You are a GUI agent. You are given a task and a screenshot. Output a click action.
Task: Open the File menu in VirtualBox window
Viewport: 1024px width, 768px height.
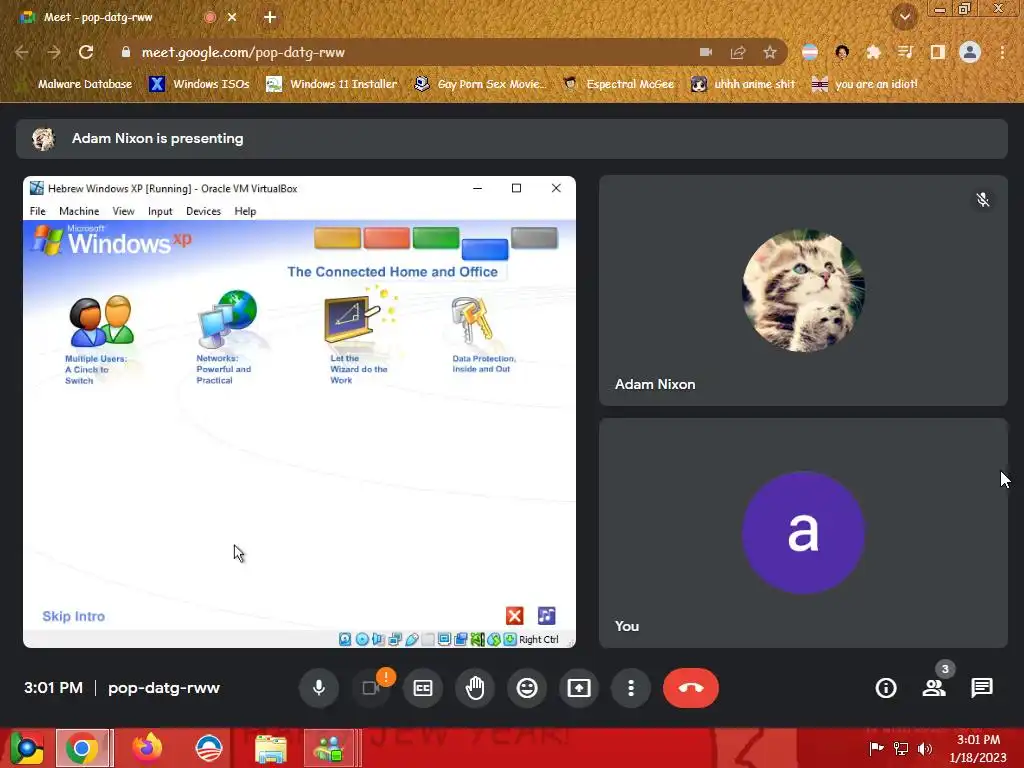(x=38, y=211)
